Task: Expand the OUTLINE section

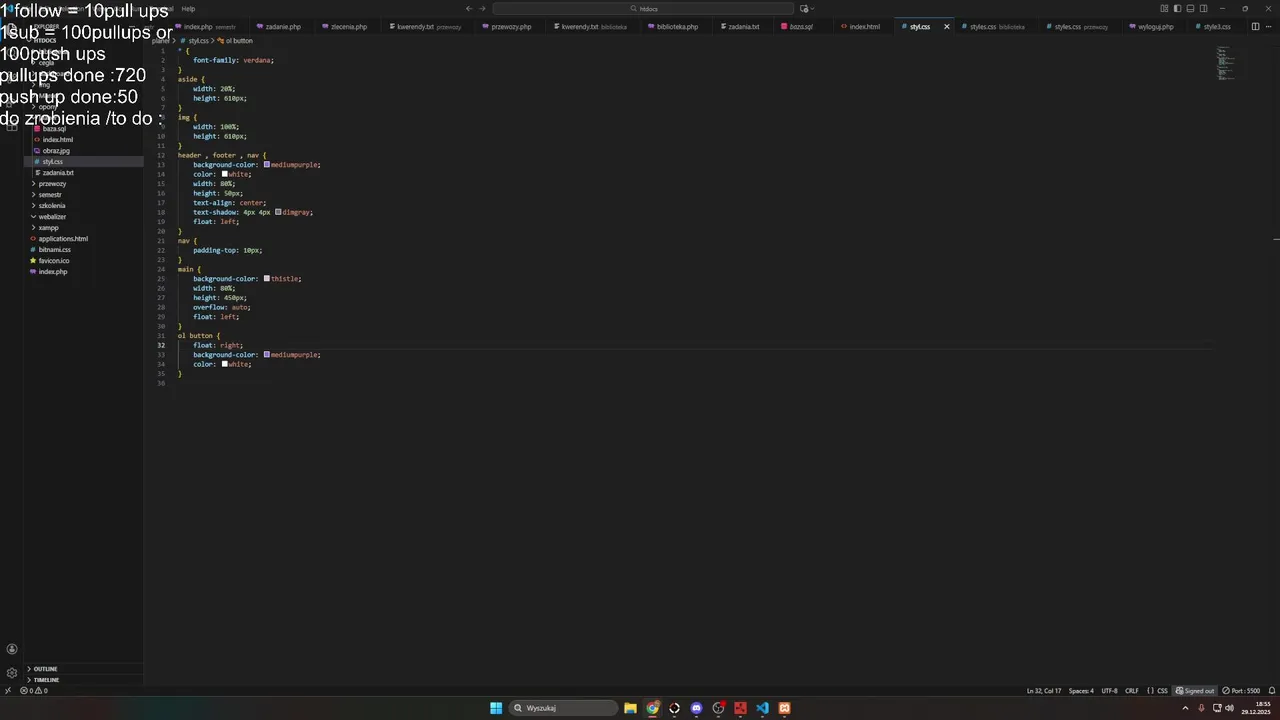Action: pos(84,669)
